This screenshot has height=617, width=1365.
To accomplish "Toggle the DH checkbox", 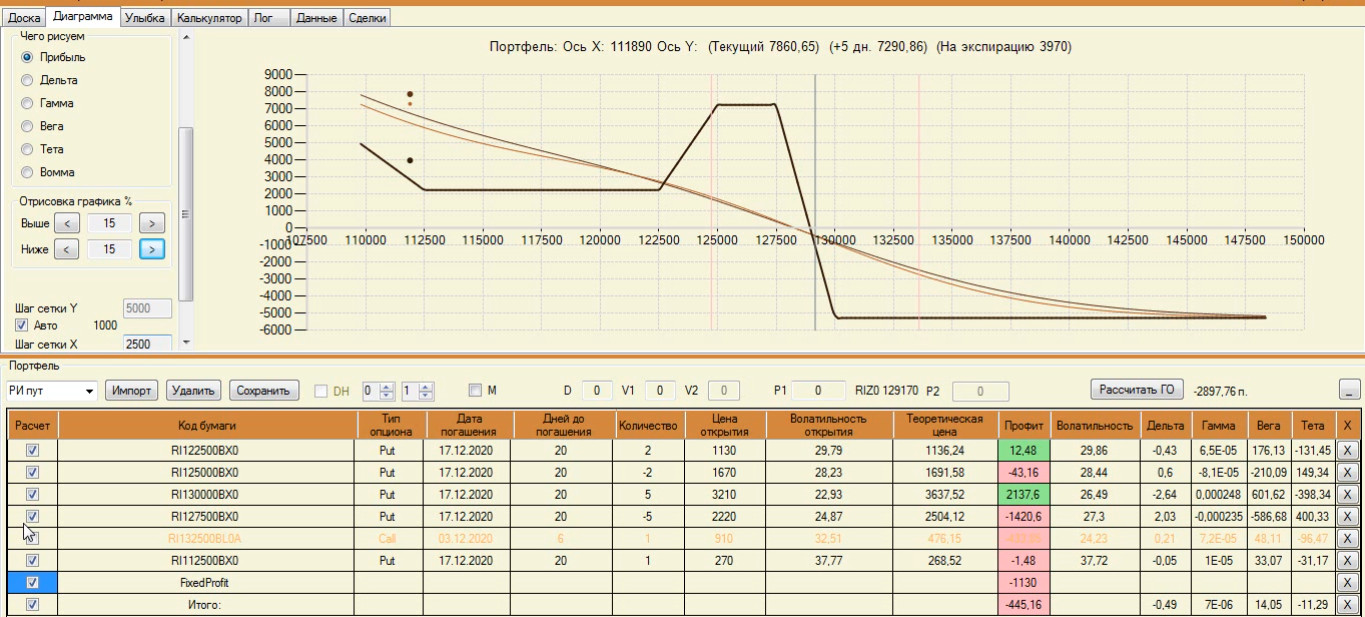I will point(321,390).
